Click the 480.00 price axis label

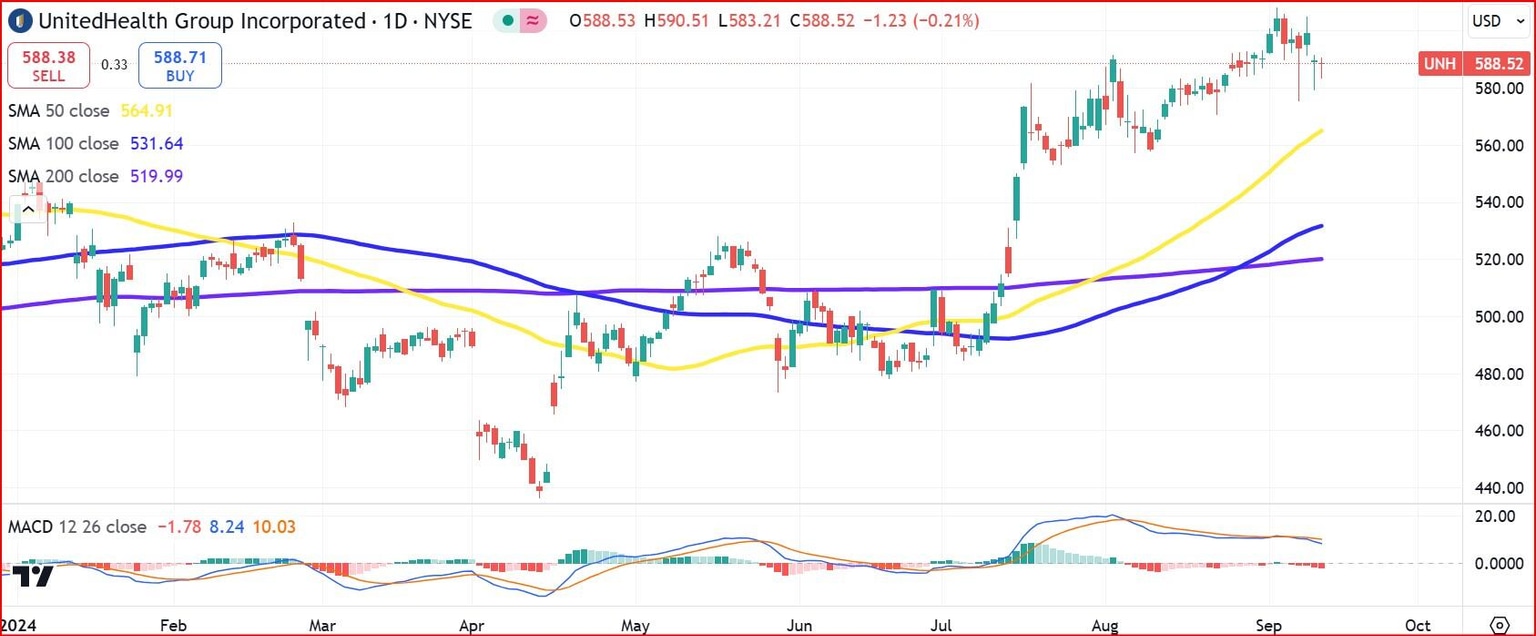click(x=1497, y=374)
